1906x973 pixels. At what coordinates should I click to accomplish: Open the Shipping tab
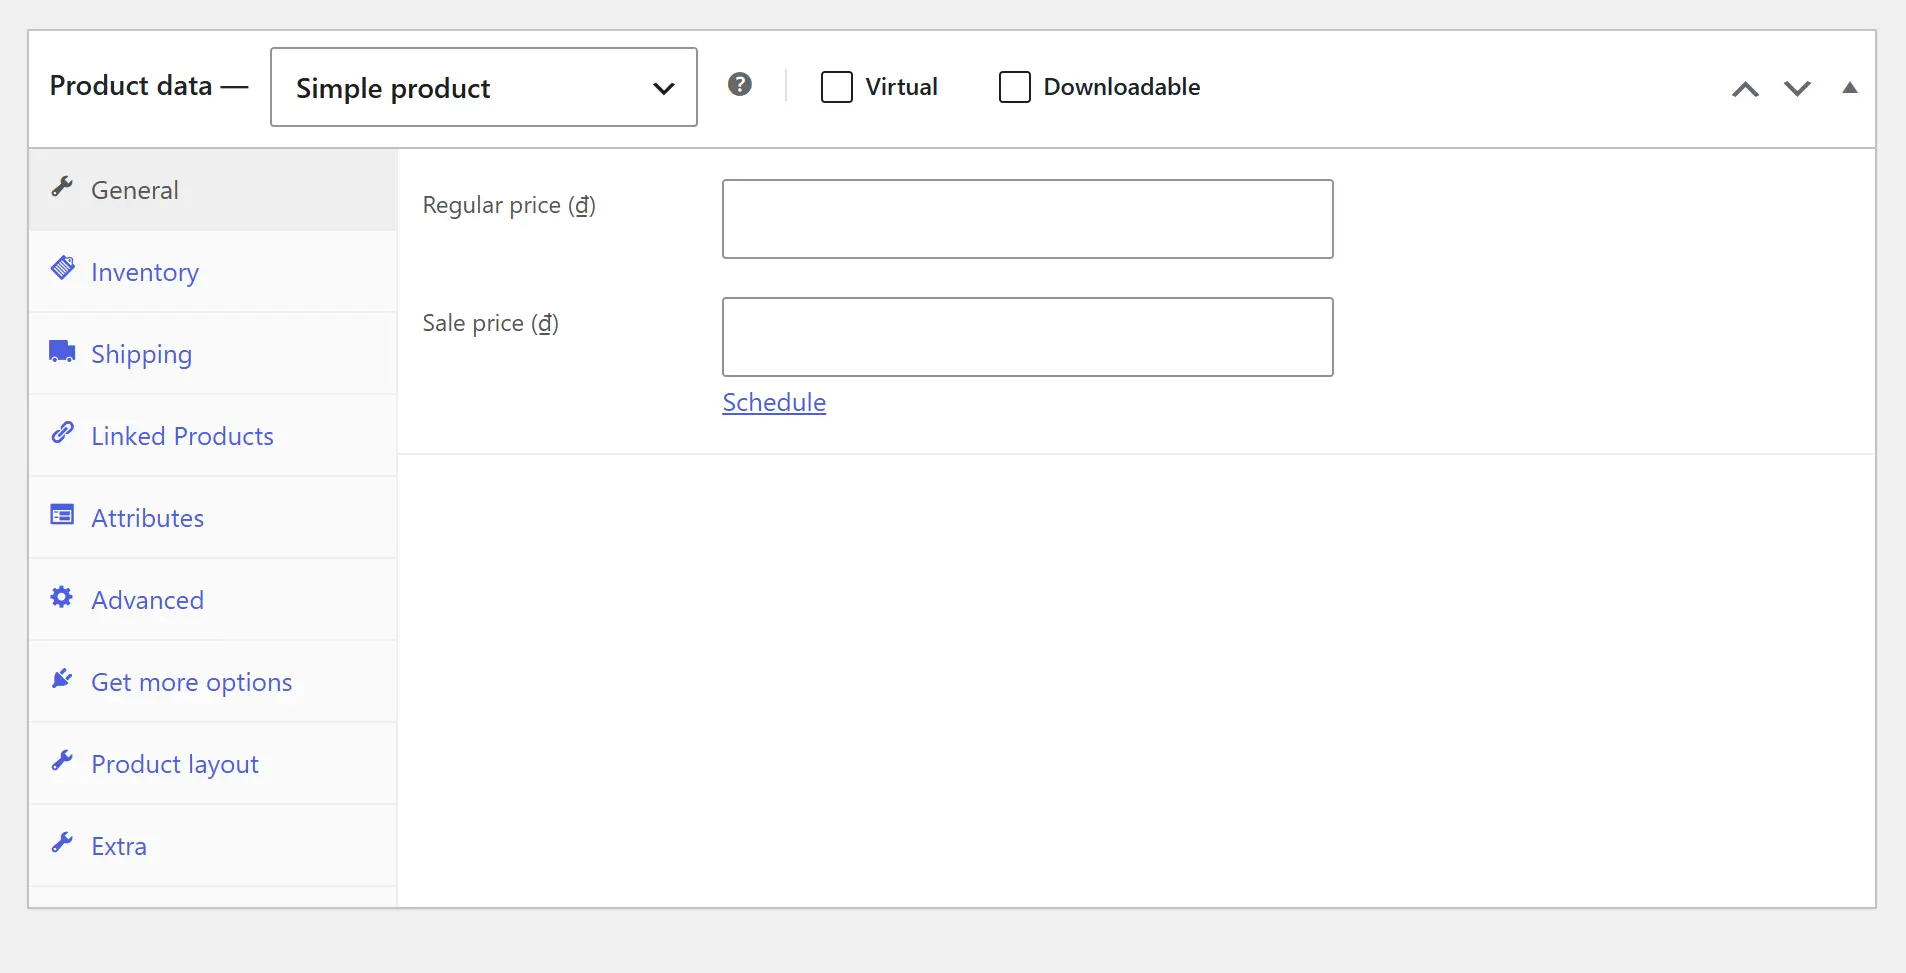coord(213,354)
